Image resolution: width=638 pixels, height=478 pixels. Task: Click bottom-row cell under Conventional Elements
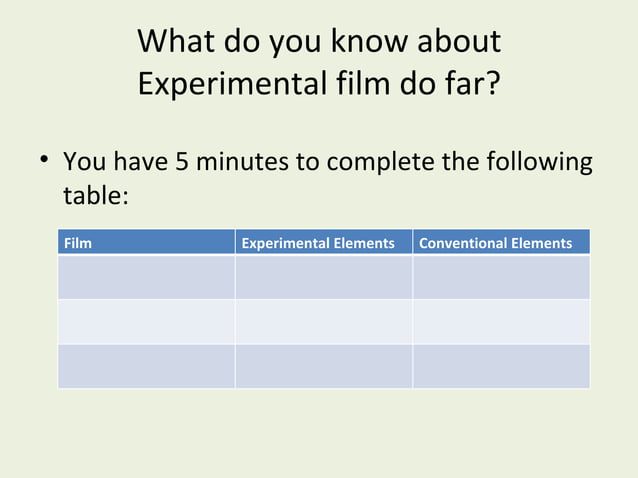point(500,366)
